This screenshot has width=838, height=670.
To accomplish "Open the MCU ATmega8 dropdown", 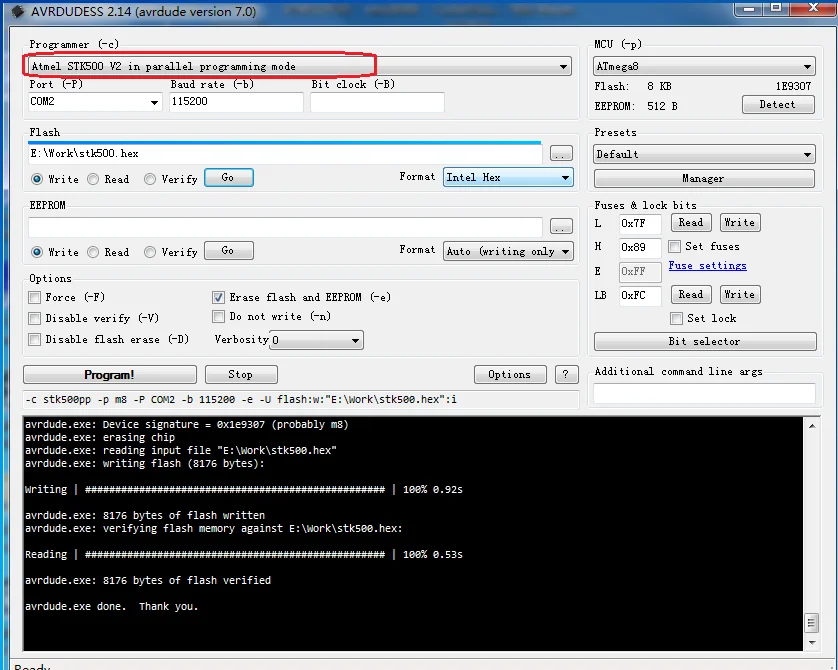I will pos(704,66).
